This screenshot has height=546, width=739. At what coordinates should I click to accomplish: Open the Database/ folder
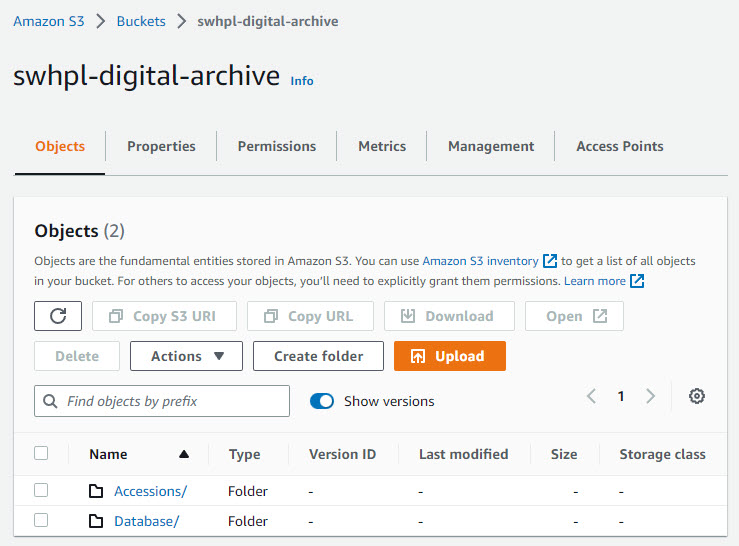tap(147, 521)
